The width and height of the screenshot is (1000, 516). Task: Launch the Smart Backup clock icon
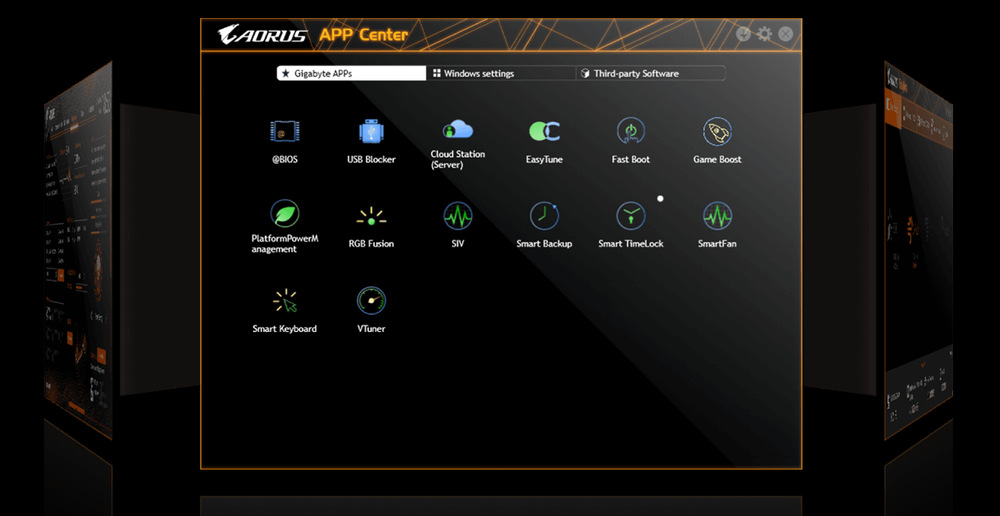[544, 216]
